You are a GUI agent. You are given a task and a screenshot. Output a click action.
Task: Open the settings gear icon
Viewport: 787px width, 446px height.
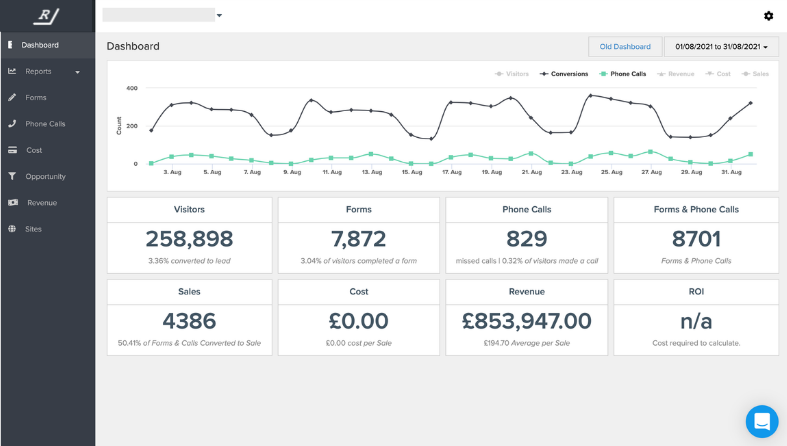coord(768,16)
